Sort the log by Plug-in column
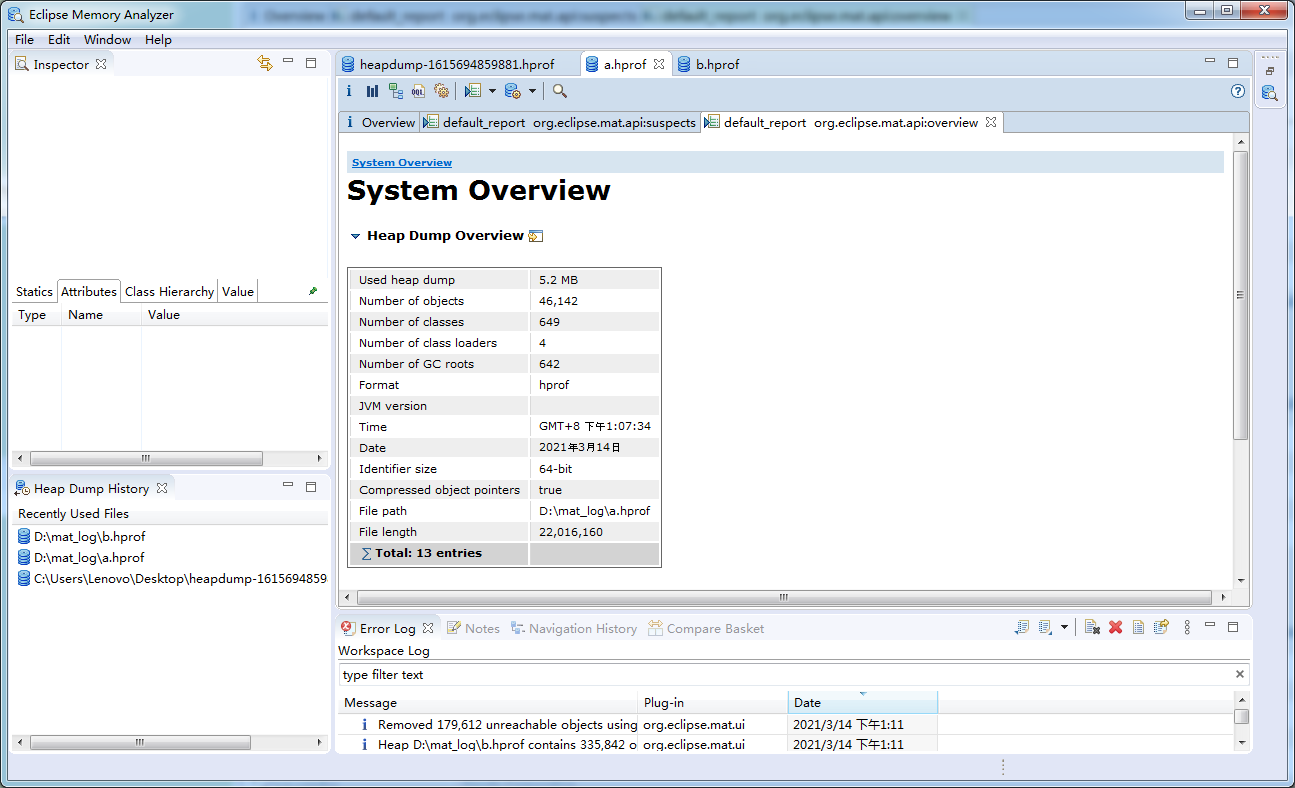Screen dimensions: 1295x788 tap(713, 703)
